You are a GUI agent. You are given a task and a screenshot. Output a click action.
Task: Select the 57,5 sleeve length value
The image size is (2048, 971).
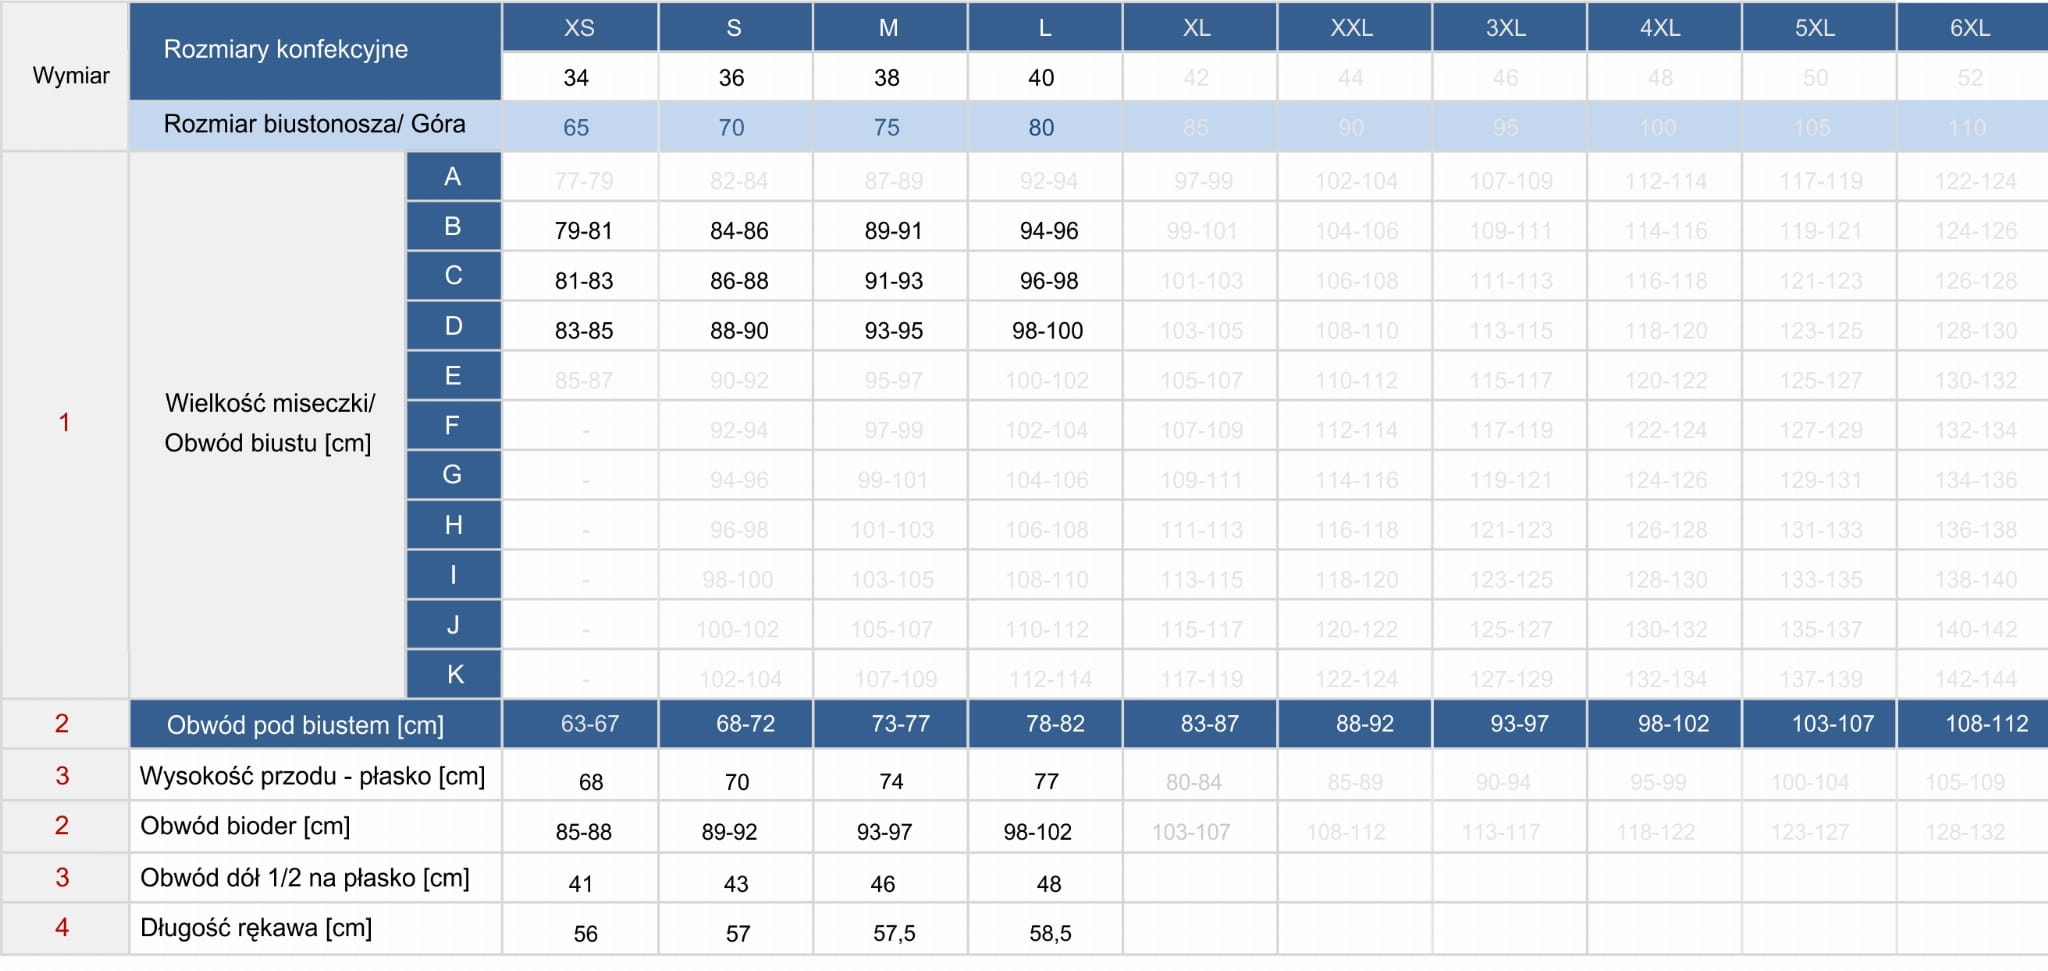tap(893, 934)
